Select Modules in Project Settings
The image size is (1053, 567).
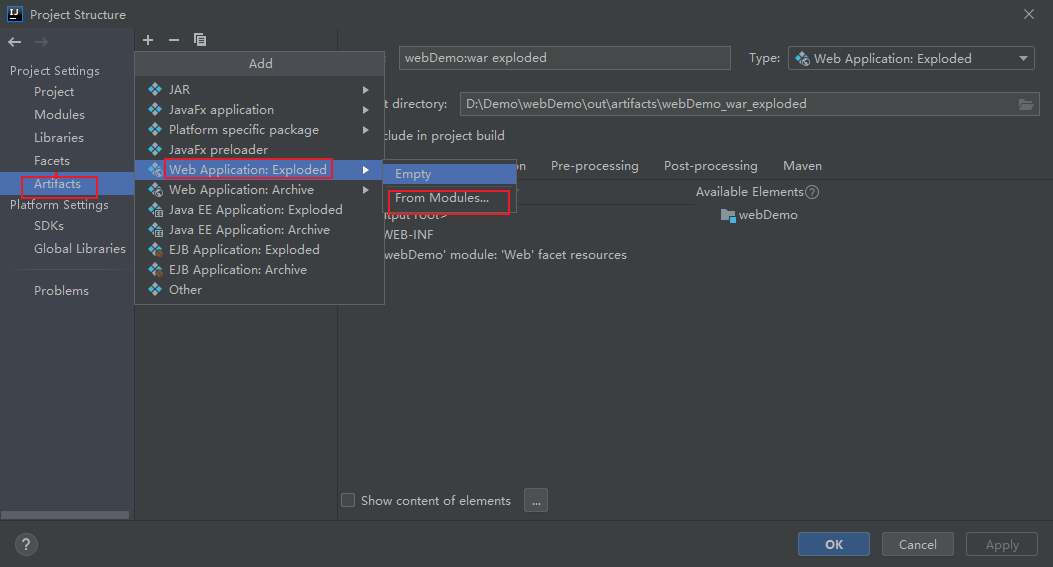(59, 115)
